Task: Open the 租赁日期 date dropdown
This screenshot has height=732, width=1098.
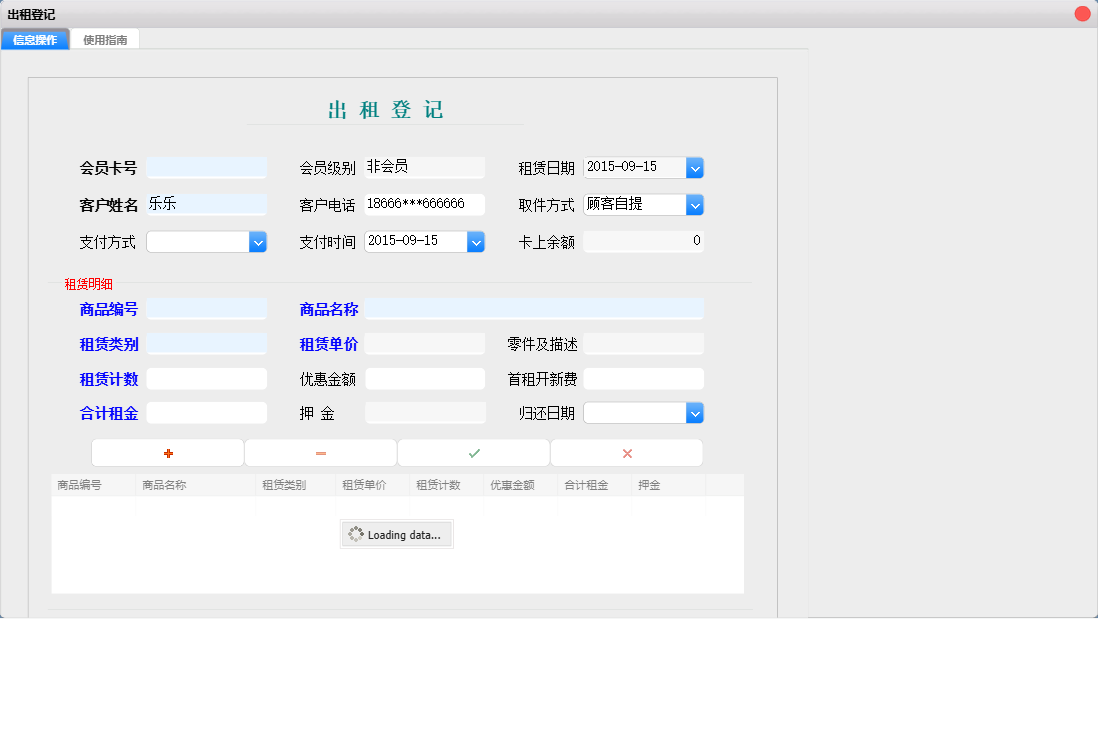Action: point(694,167)
